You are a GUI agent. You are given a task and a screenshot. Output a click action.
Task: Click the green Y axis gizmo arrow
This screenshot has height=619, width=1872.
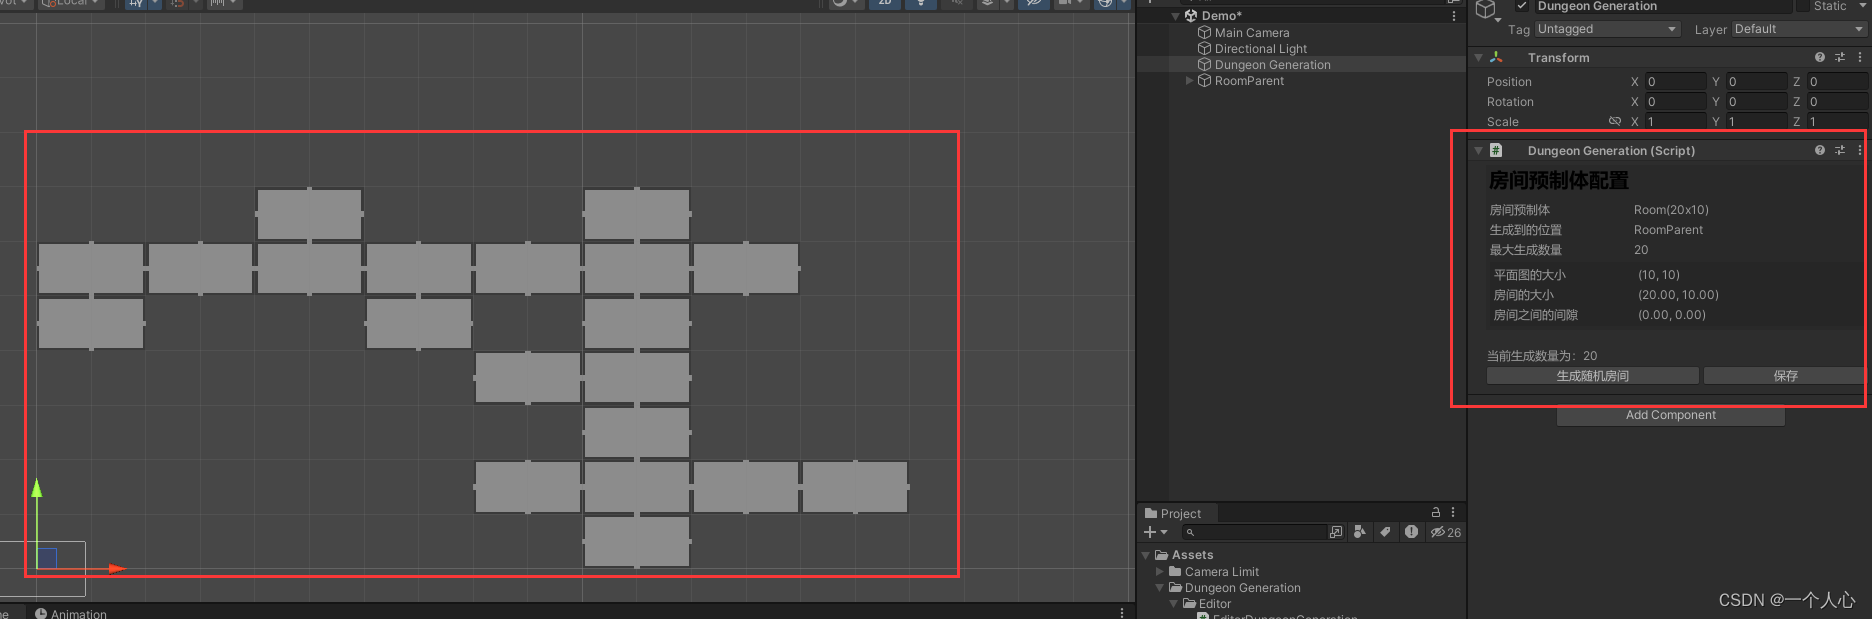37,488
